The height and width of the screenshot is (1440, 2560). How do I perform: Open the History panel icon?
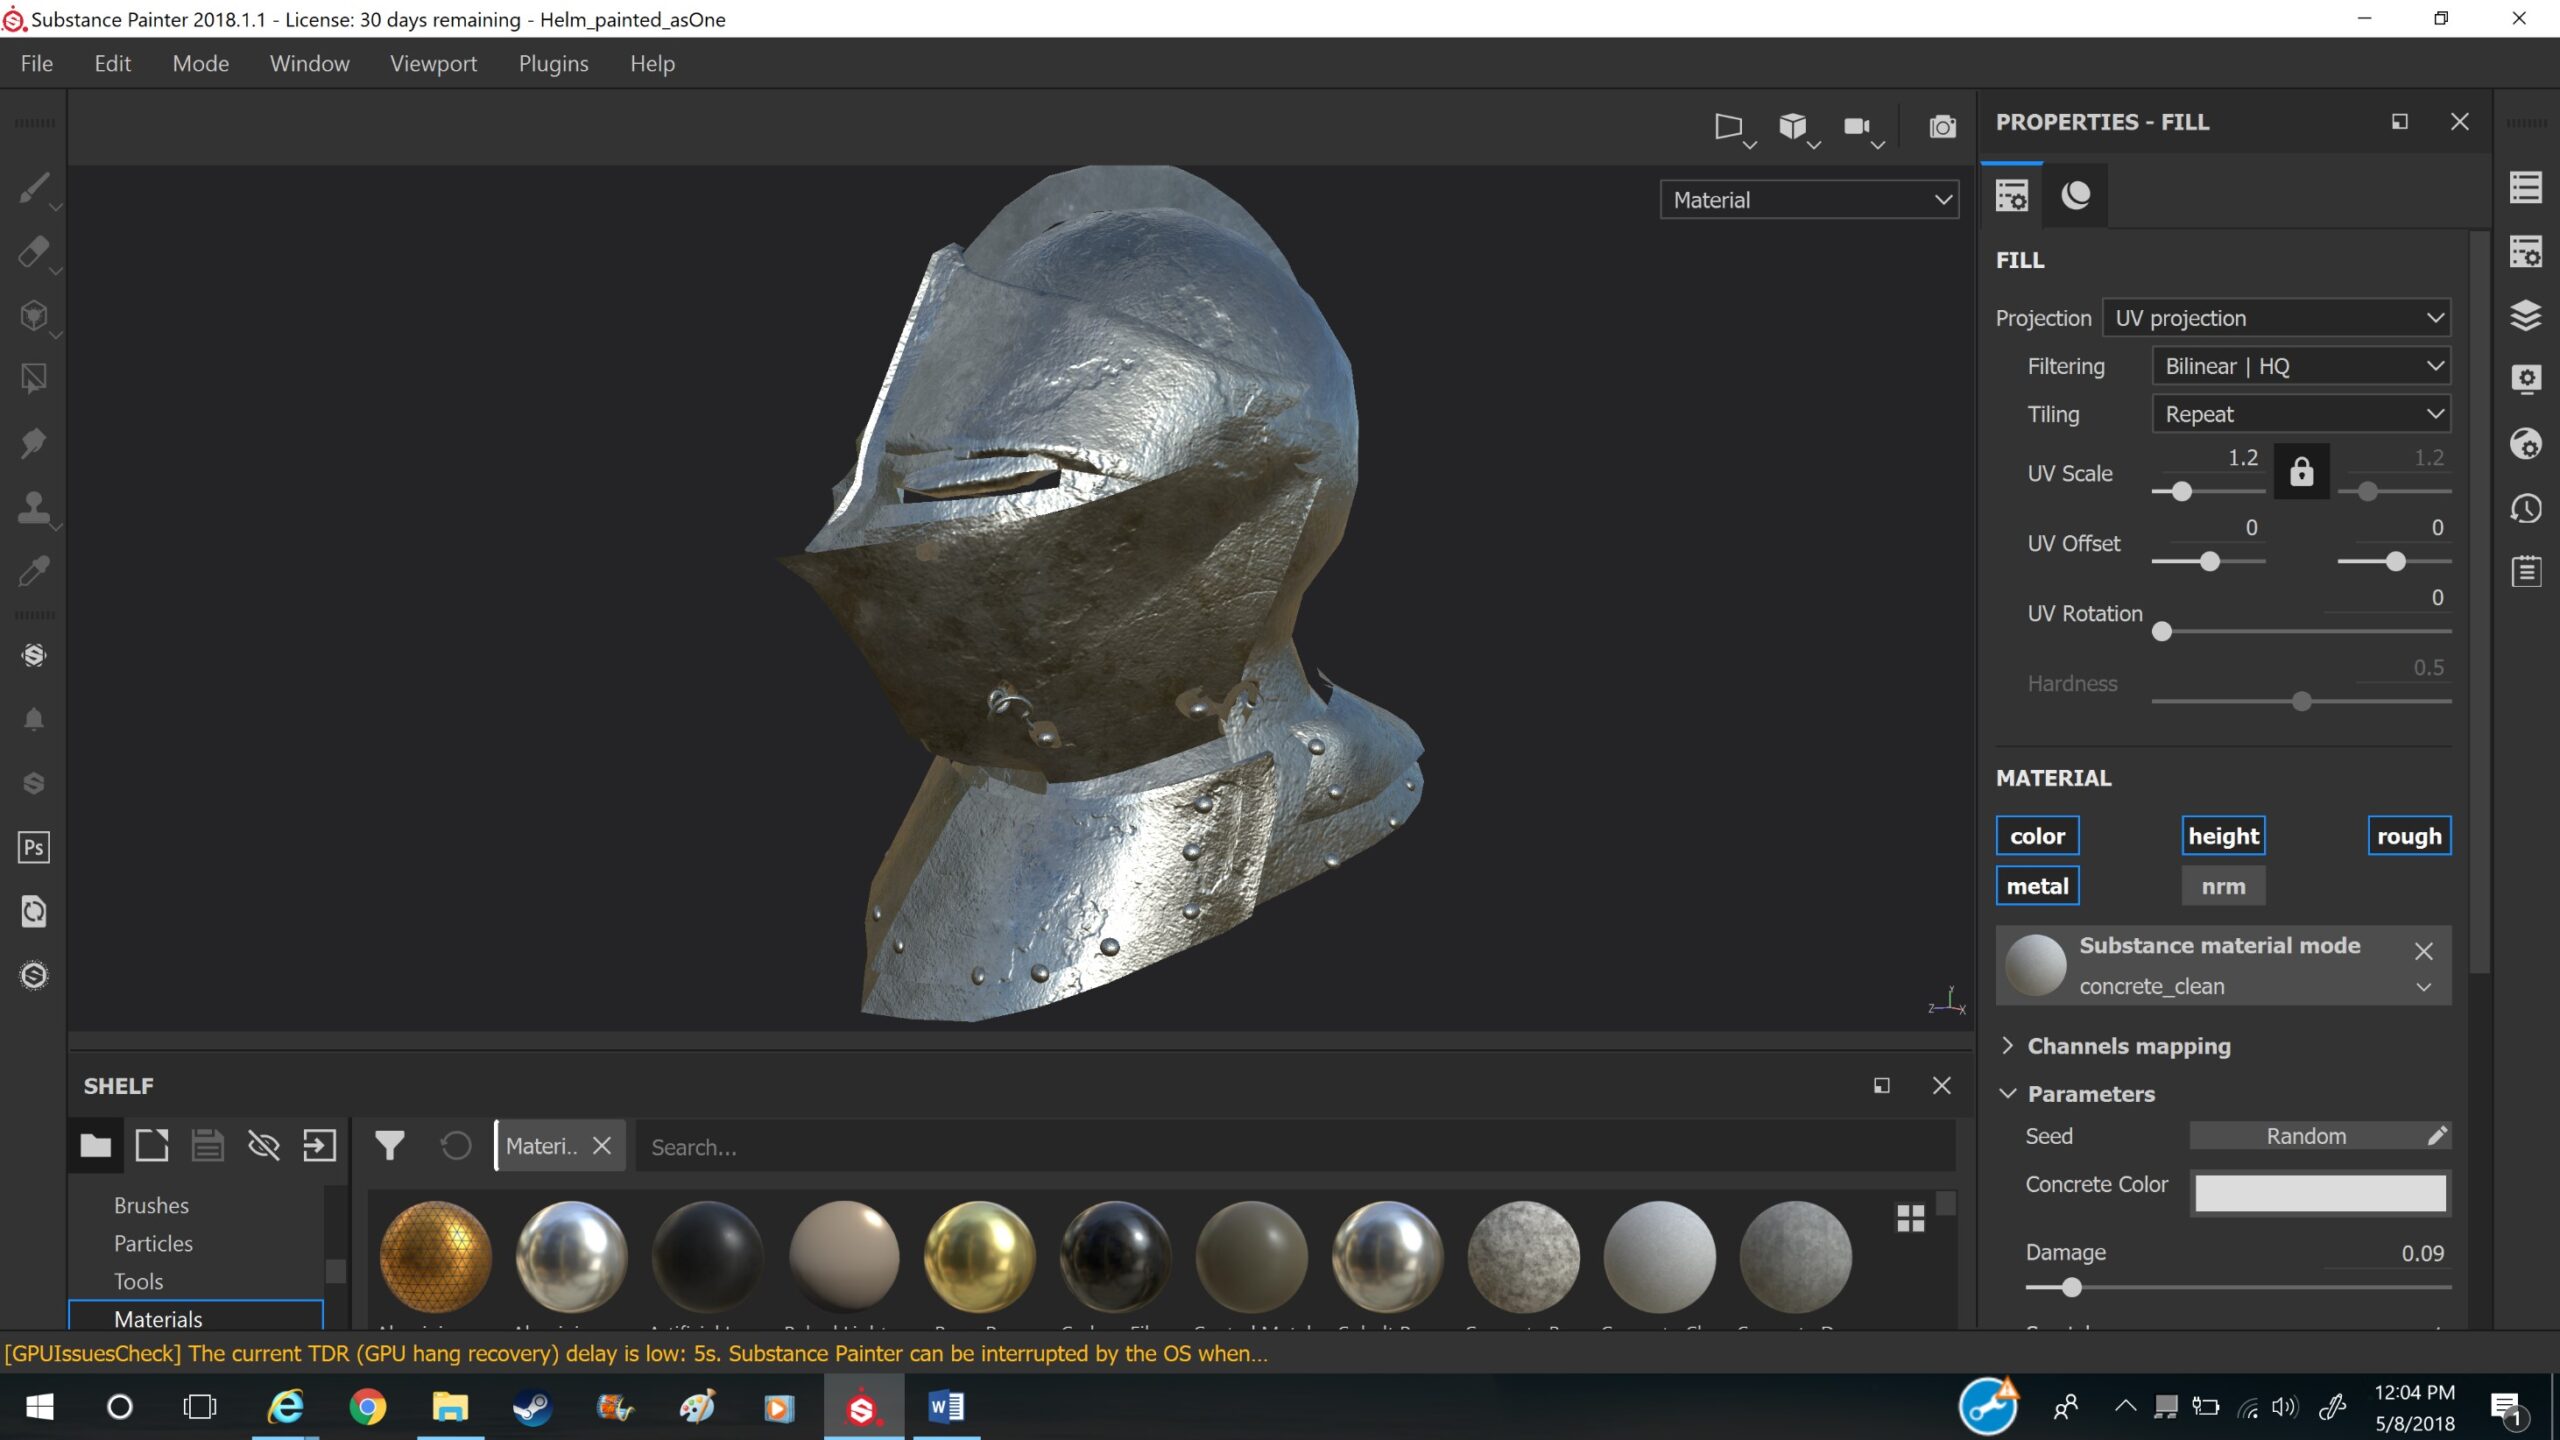pos(2526,508)
